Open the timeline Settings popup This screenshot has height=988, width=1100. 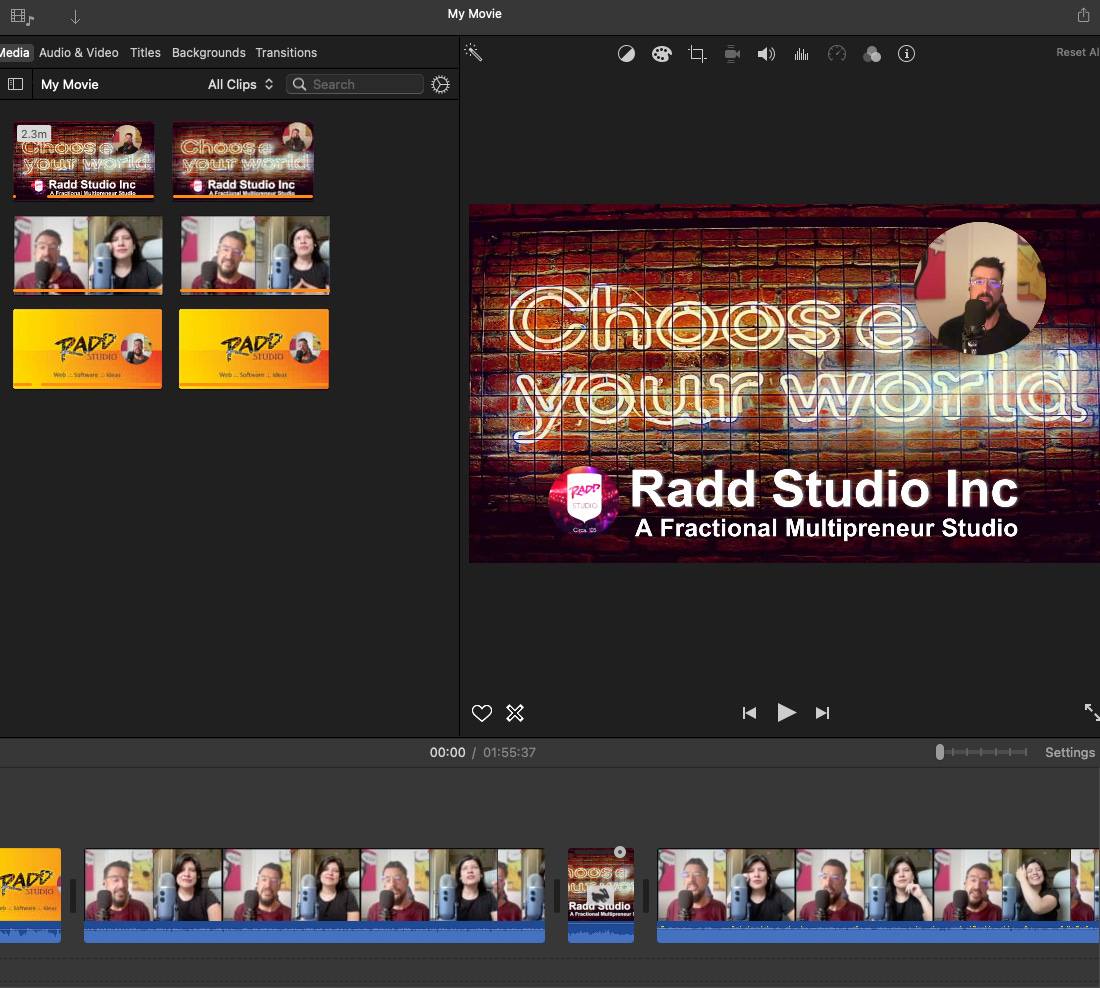(x=1069, y=752)
